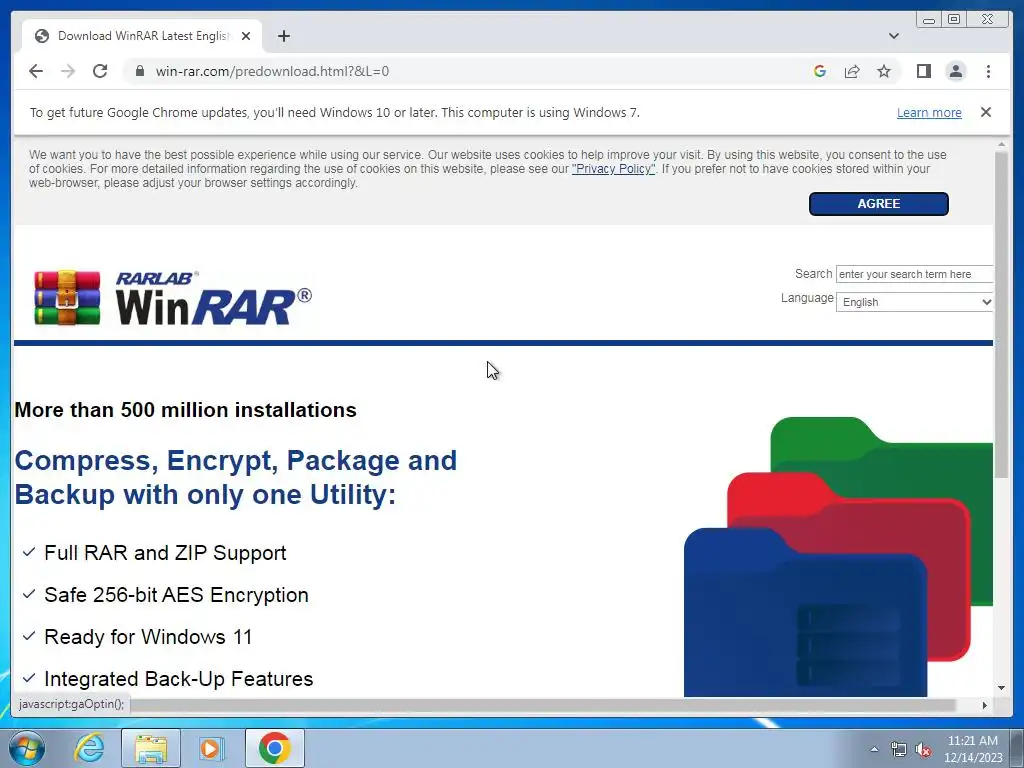Click the address bar URL

pyautogui.click(x=272, y=71)
